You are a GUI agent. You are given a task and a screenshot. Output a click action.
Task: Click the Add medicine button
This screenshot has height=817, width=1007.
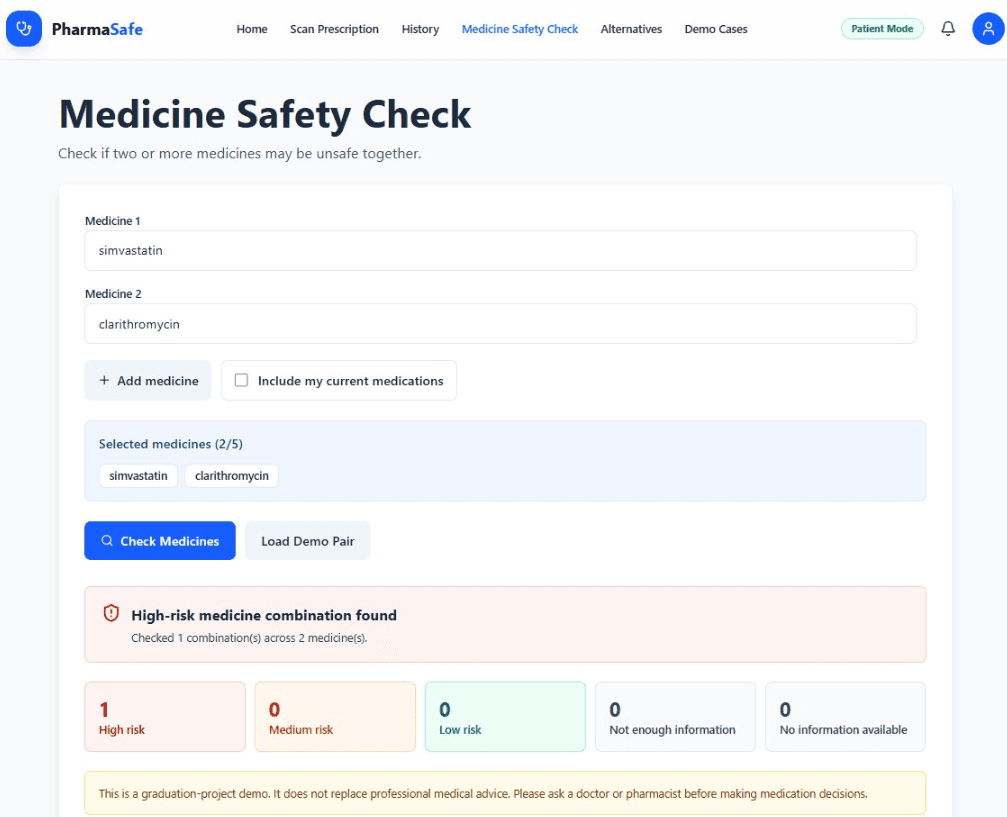(x=148, y=380)
